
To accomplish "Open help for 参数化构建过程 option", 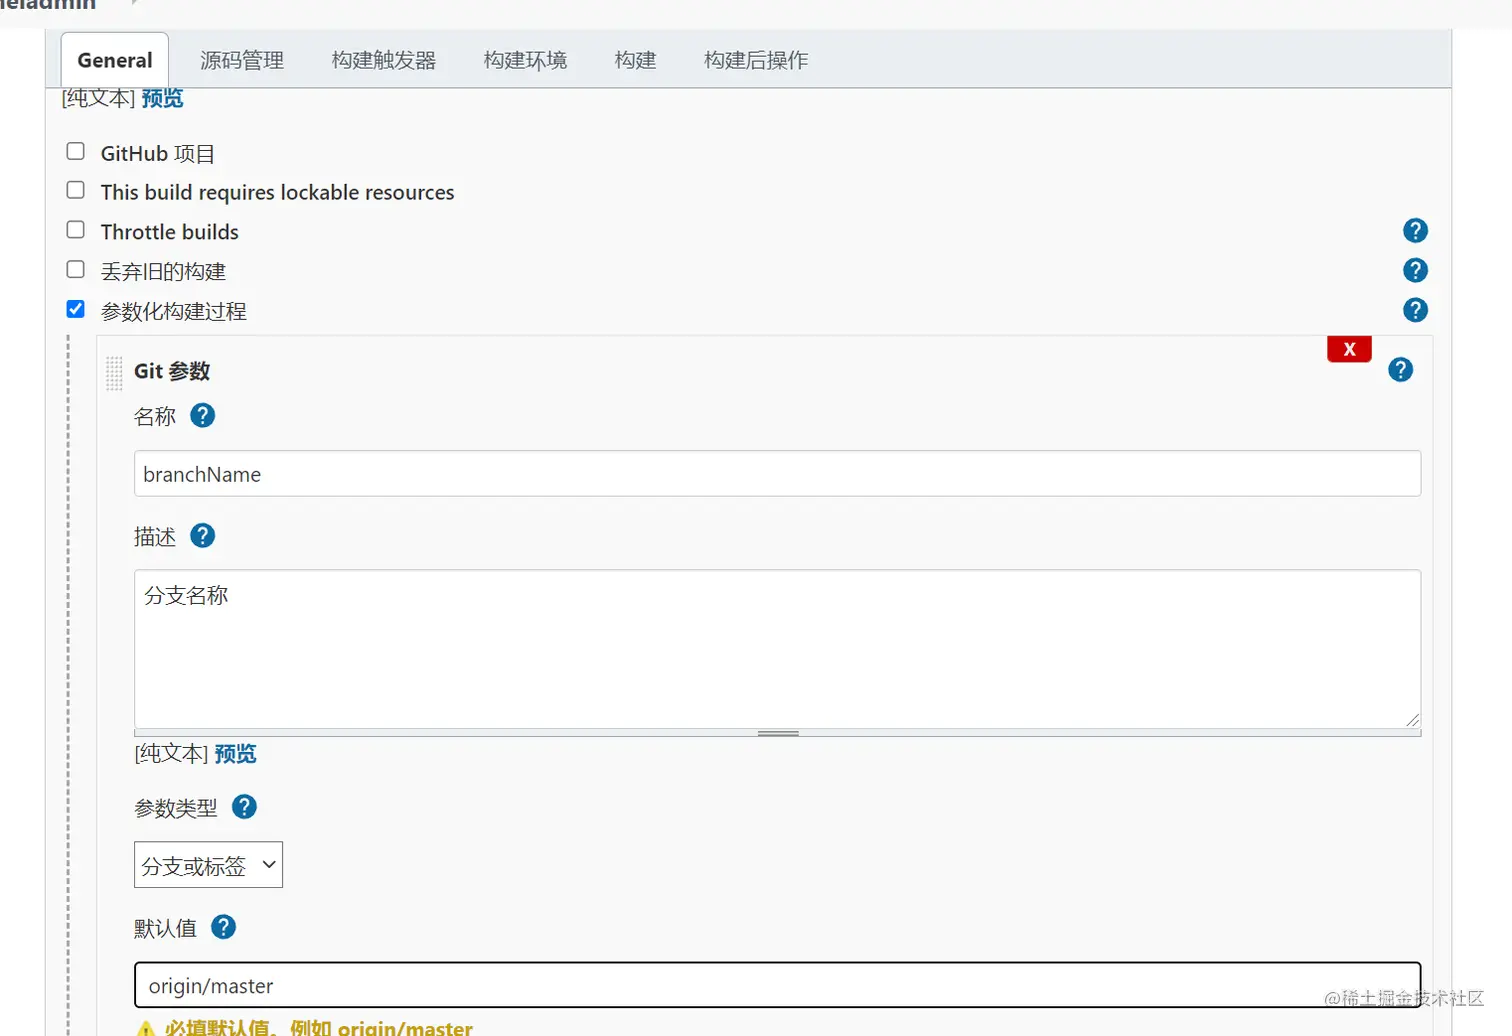I will click(1415, 310).
